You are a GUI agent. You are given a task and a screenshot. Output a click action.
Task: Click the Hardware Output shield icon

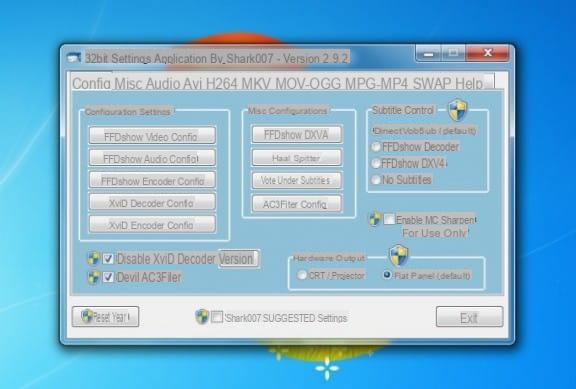(x=399, y=255)
